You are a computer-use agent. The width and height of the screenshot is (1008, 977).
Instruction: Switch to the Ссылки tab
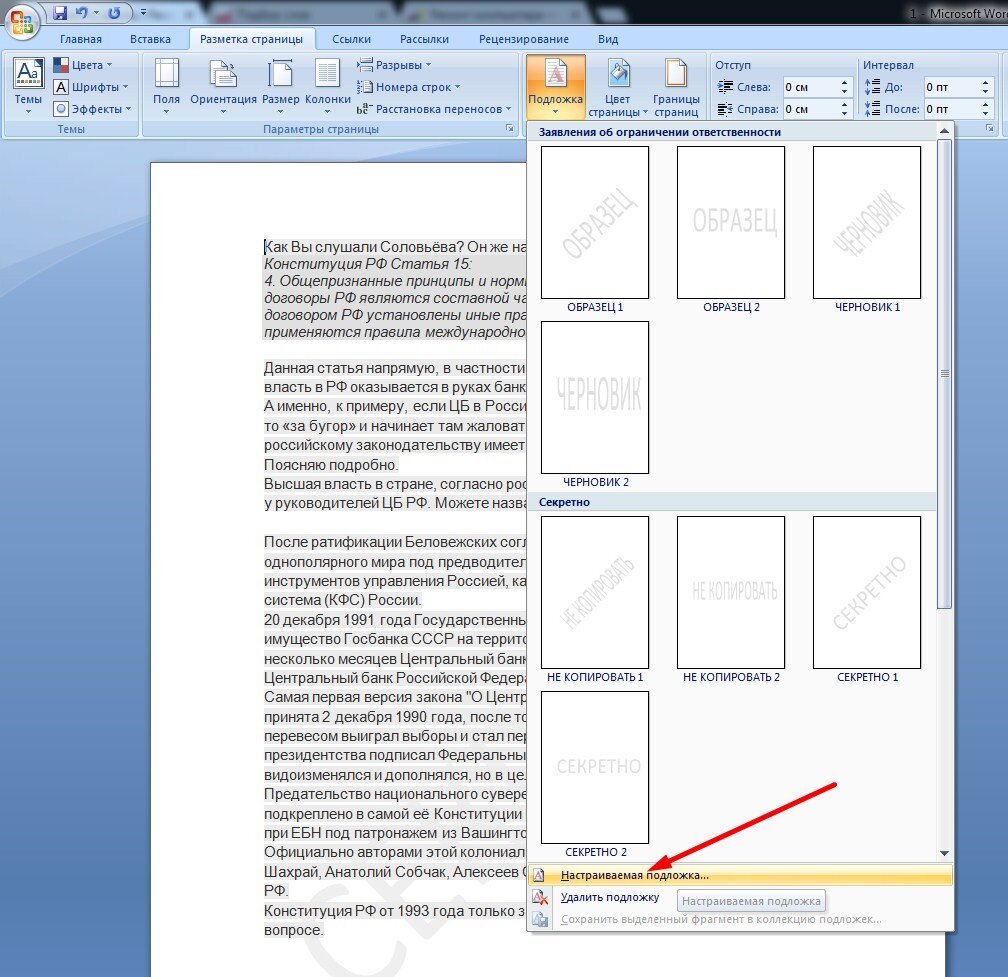[x=351, y=39]
